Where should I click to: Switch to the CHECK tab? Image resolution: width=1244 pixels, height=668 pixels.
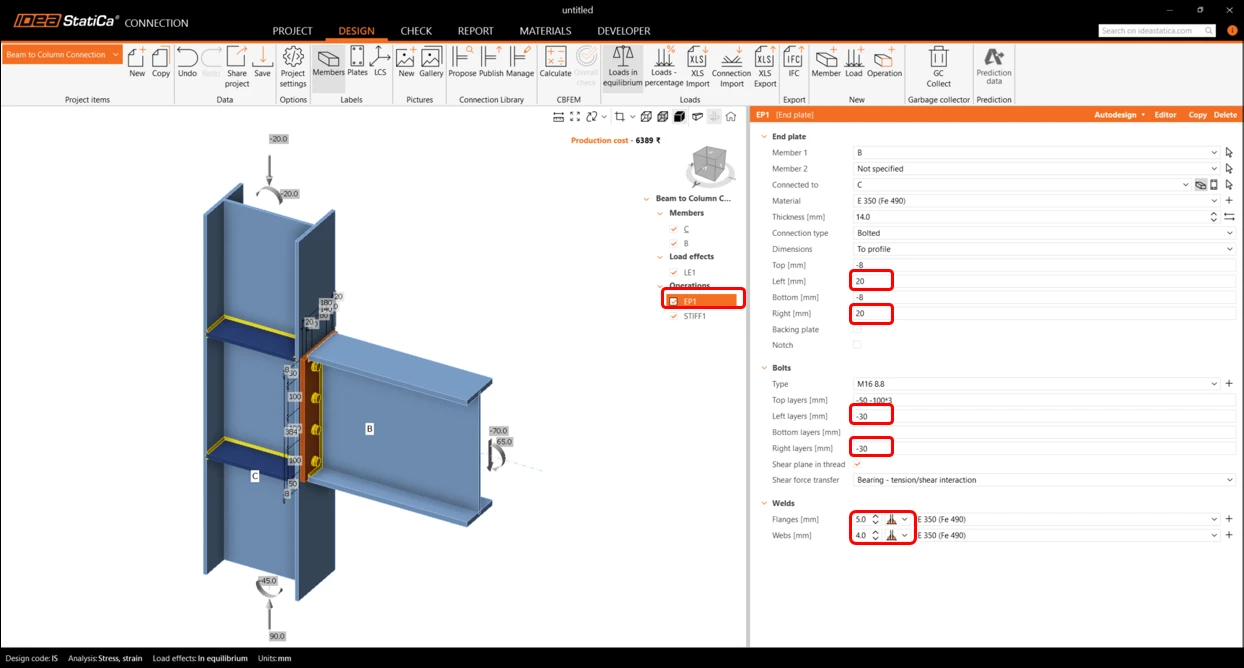pos(416,31)
